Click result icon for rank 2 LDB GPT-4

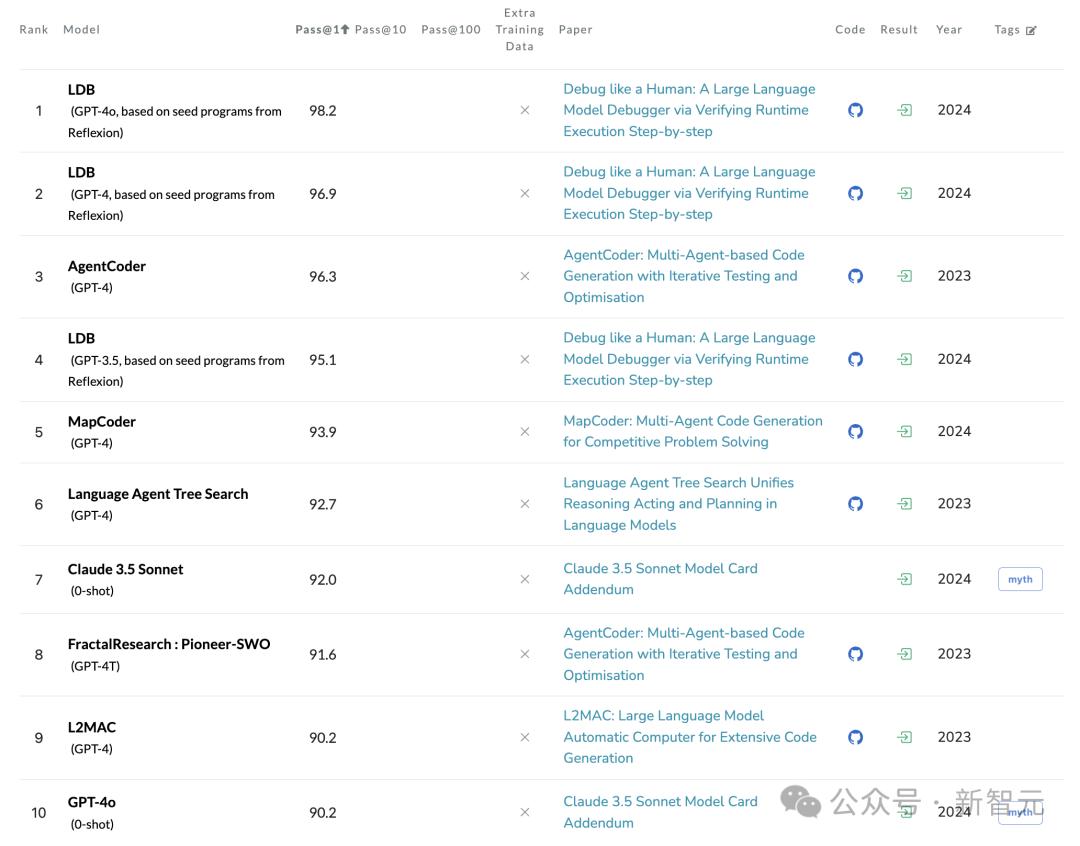(904, 193)
